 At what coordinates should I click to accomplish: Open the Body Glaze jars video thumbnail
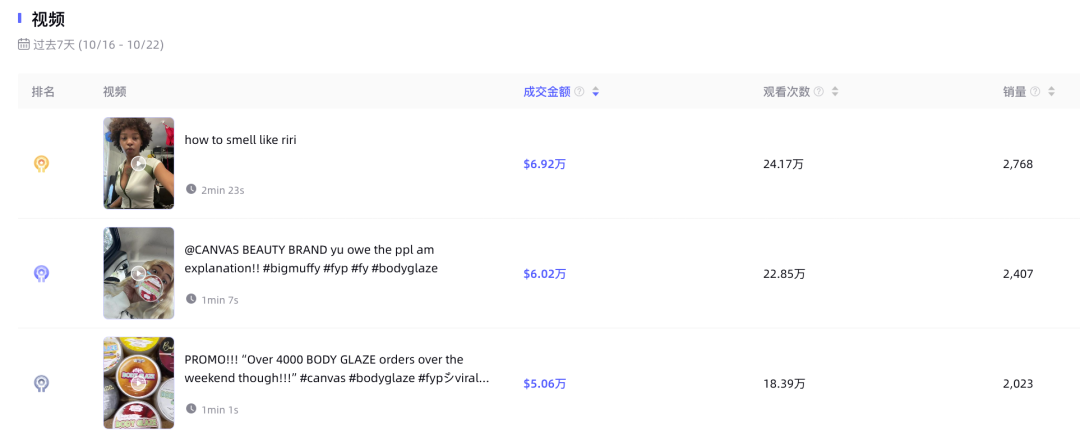pyautogui.click(x=138, y=383)
